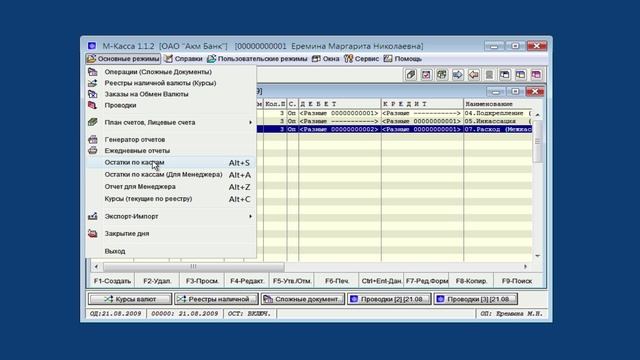Click the Генератор отчетов printer icon
Viewport: 640px width, 360px height.
click(x=93, y=139)
